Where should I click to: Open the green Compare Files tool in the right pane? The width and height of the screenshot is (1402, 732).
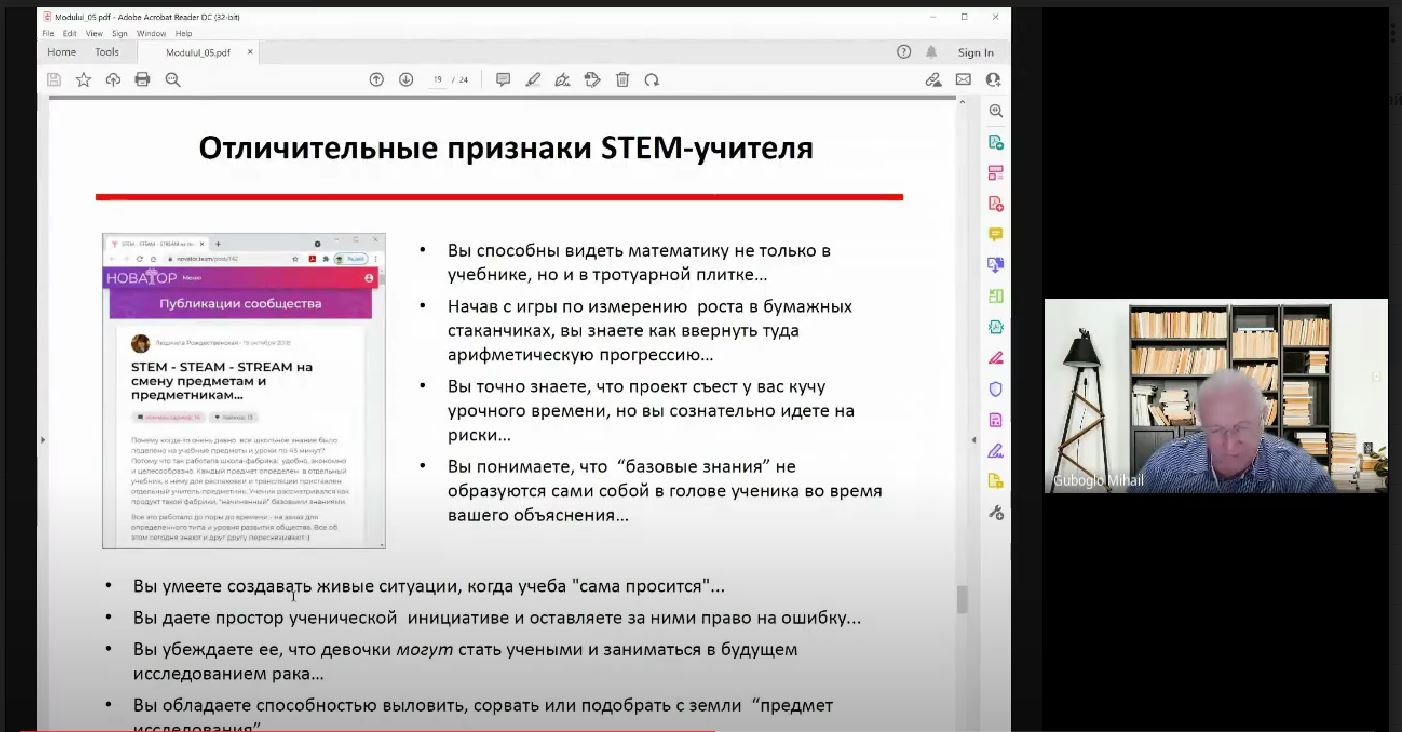995,296
